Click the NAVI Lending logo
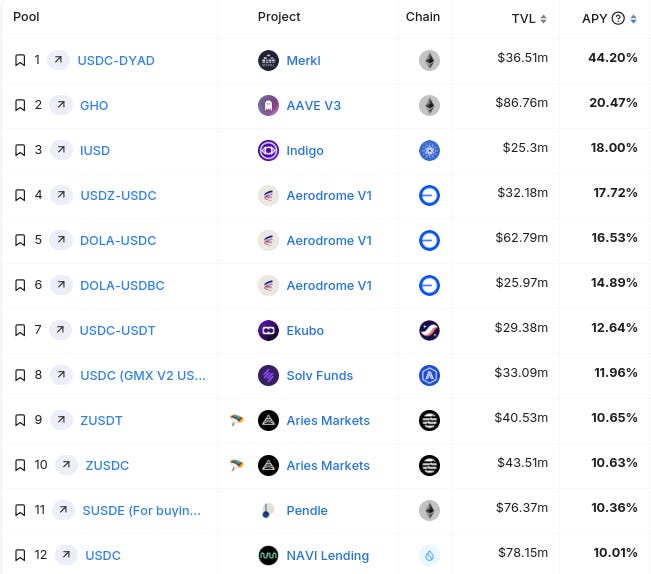 tap(268, 555)
